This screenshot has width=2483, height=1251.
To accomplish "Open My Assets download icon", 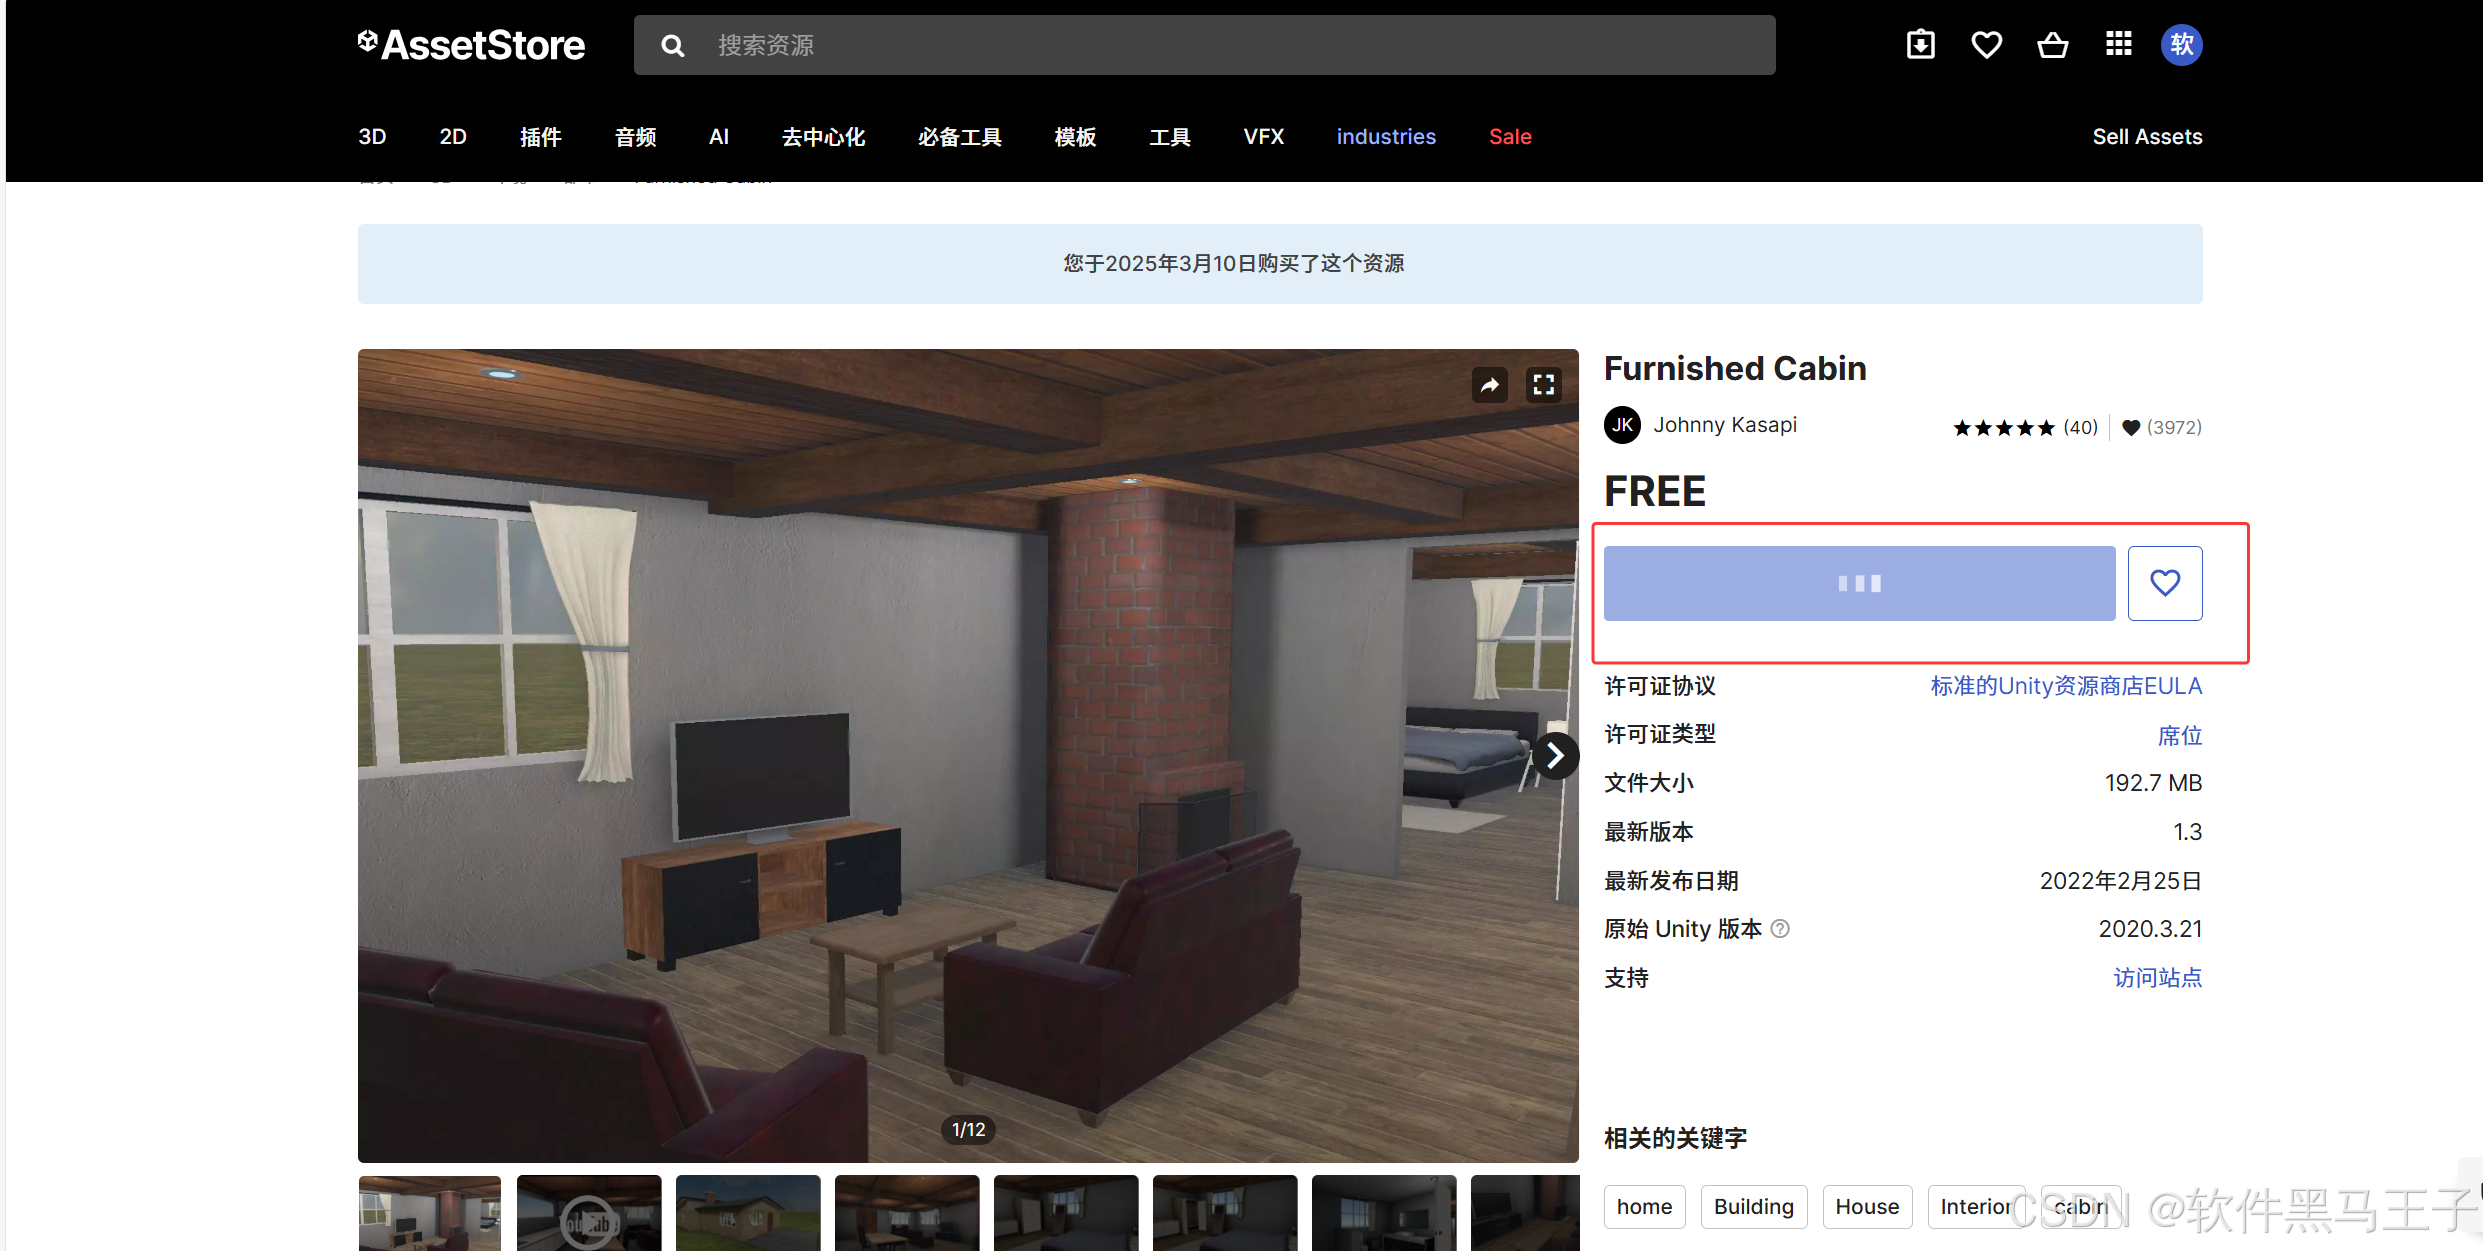I will (x=1920, y=45).
